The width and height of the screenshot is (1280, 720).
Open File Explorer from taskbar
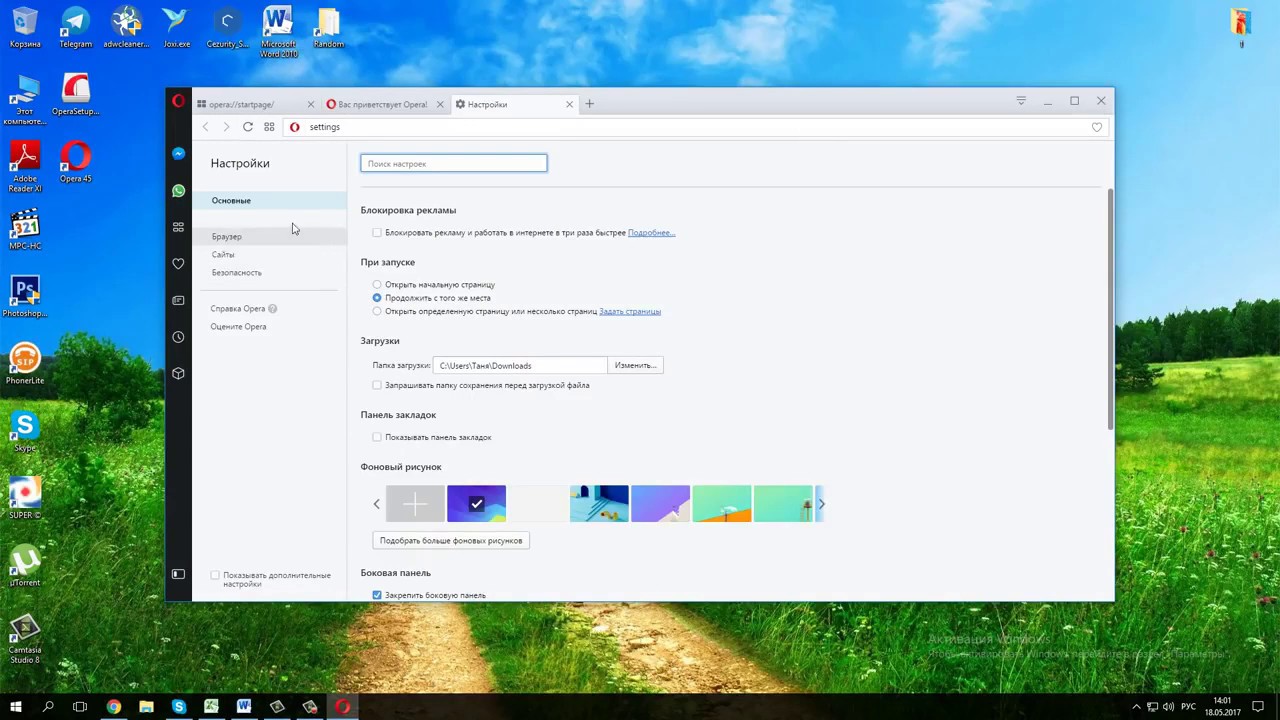(146, 707)
